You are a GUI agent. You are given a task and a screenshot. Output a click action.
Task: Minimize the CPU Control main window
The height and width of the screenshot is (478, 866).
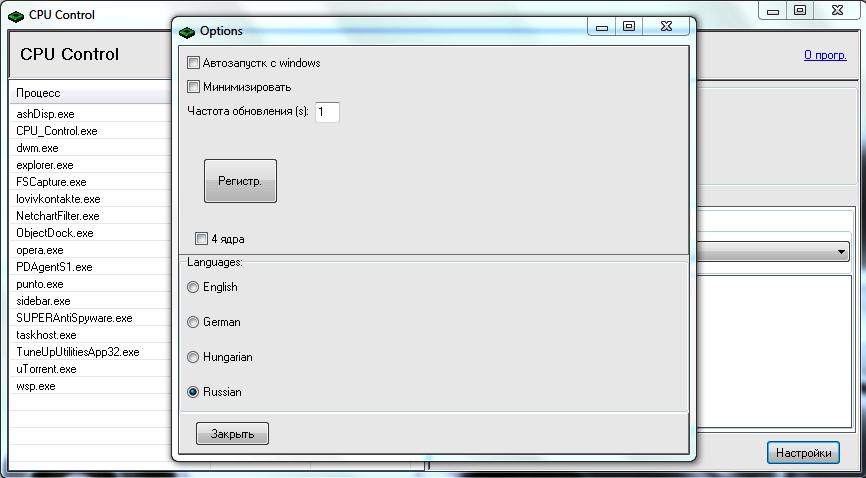pos(773,10)
